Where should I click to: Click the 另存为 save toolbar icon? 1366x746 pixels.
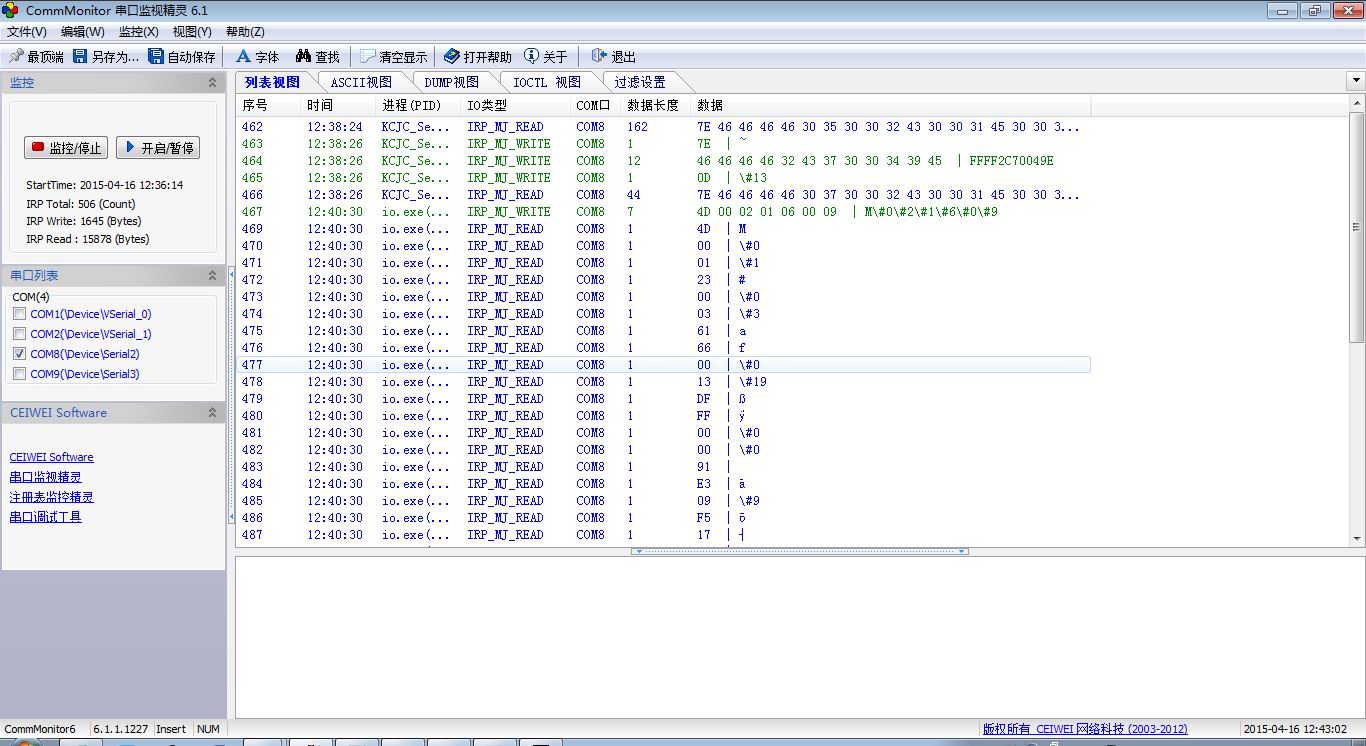coord(80,57)
